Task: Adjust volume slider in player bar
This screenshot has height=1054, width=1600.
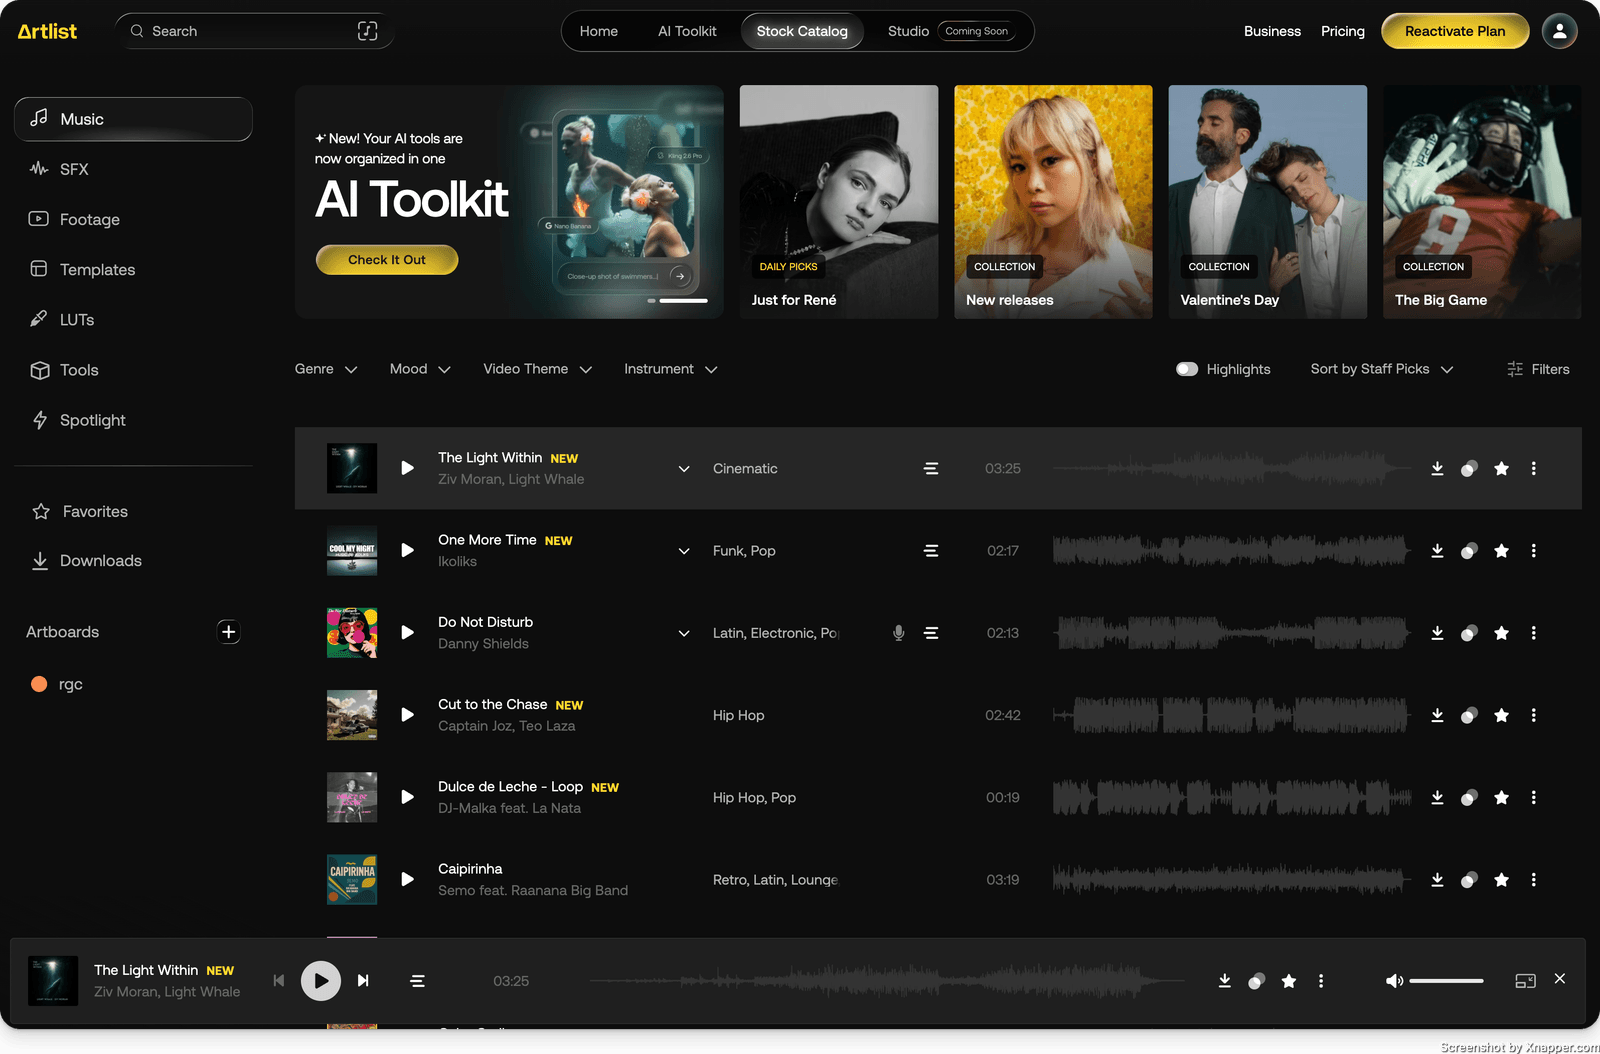Action: pos(1446,981)
